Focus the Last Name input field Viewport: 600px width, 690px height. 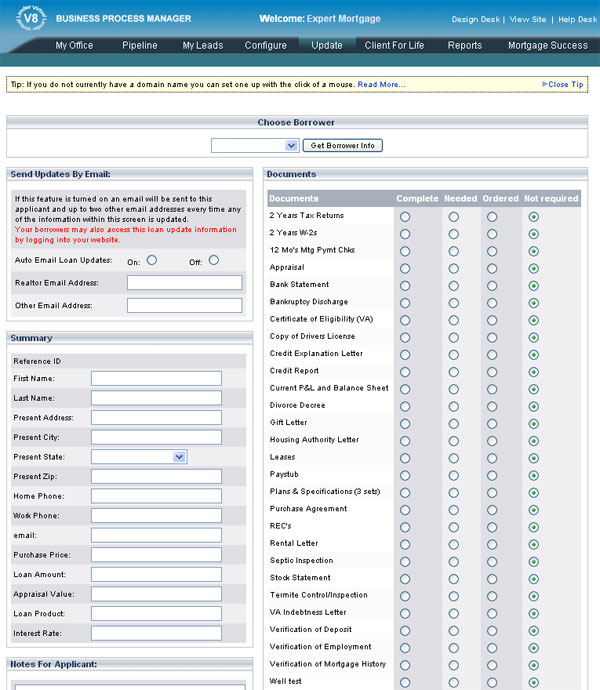(156, 398)
